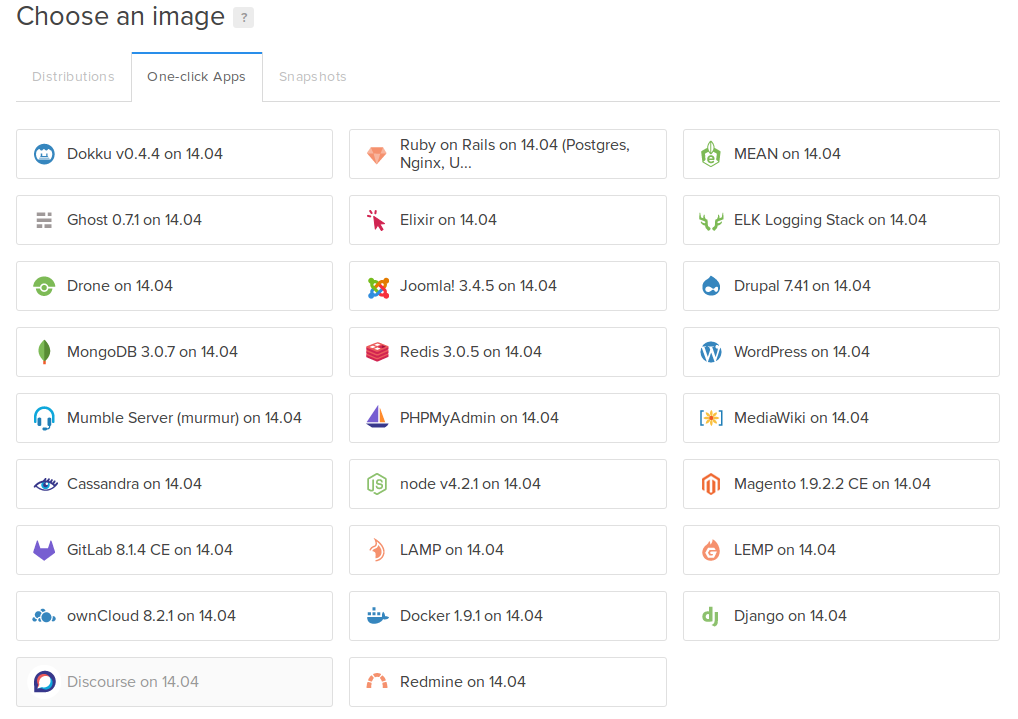1018x719 pixels.
Task: Click the Magento orange logo icon
Action: [711, 484]
